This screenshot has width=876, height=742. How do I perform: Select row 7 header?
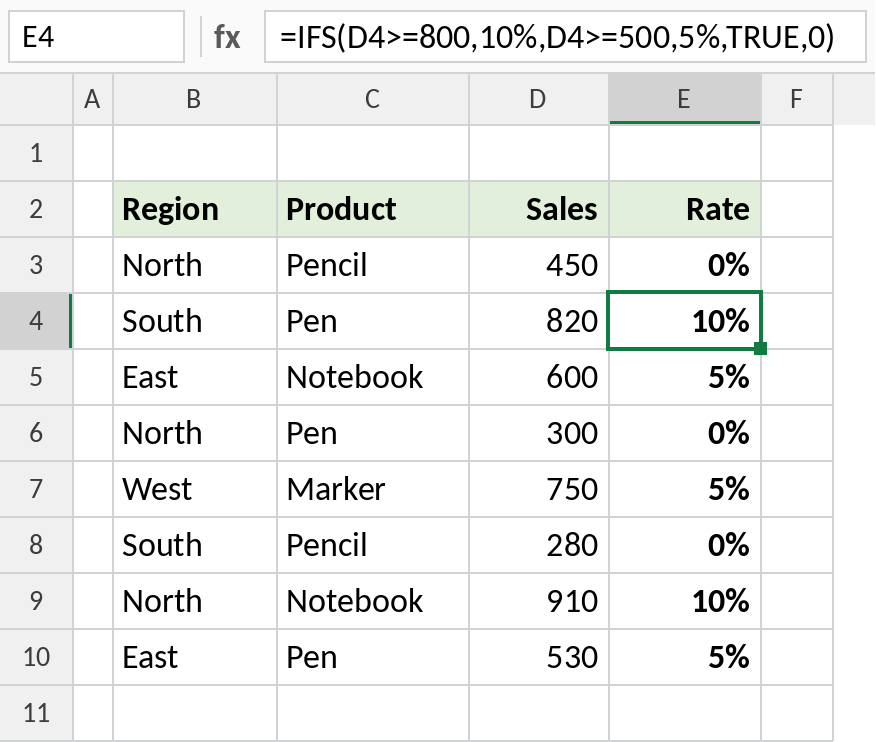(x=36, y=489)
